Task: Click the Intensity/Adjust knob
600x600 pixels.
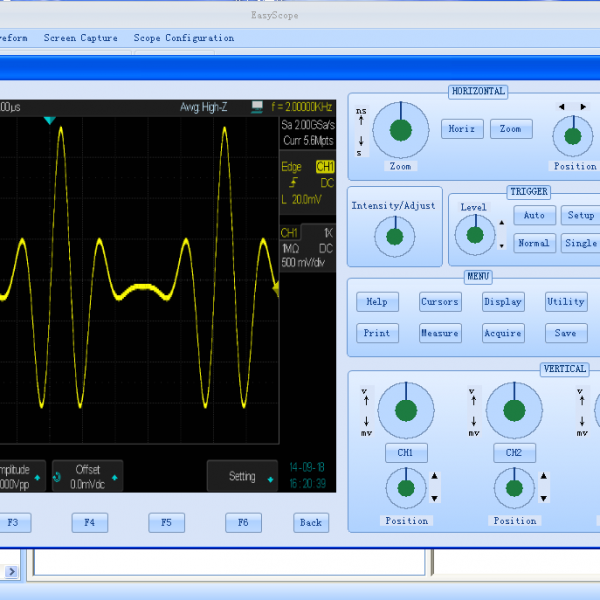Action: click(x=394, y=236)
